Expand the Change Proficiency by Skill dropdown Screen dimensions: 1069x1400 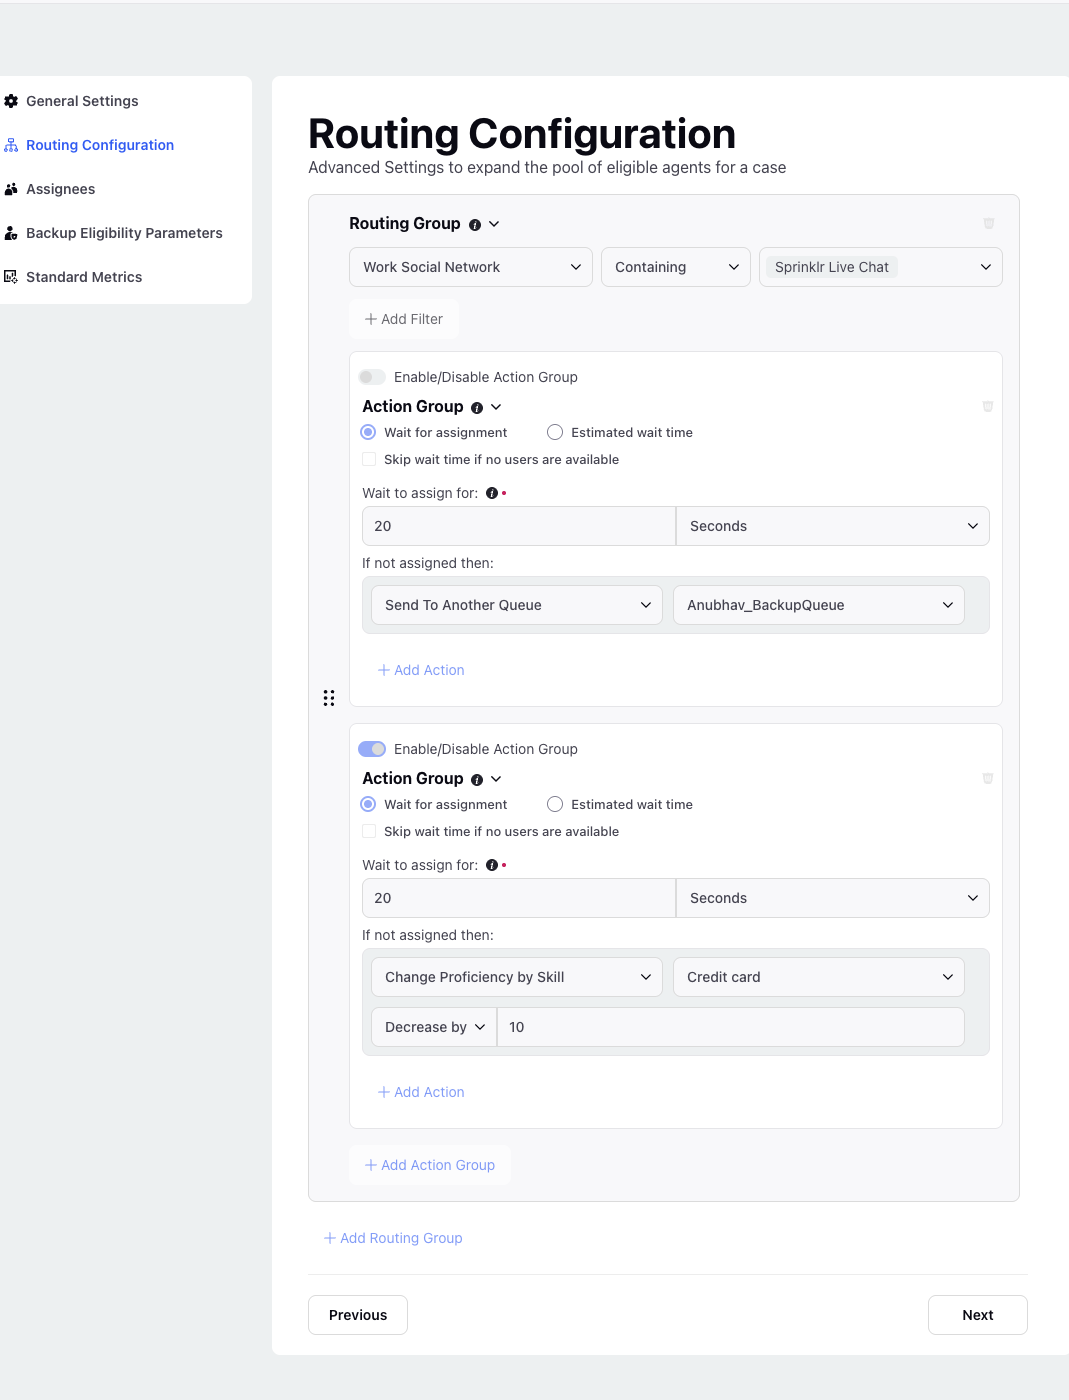coord(517,977)
